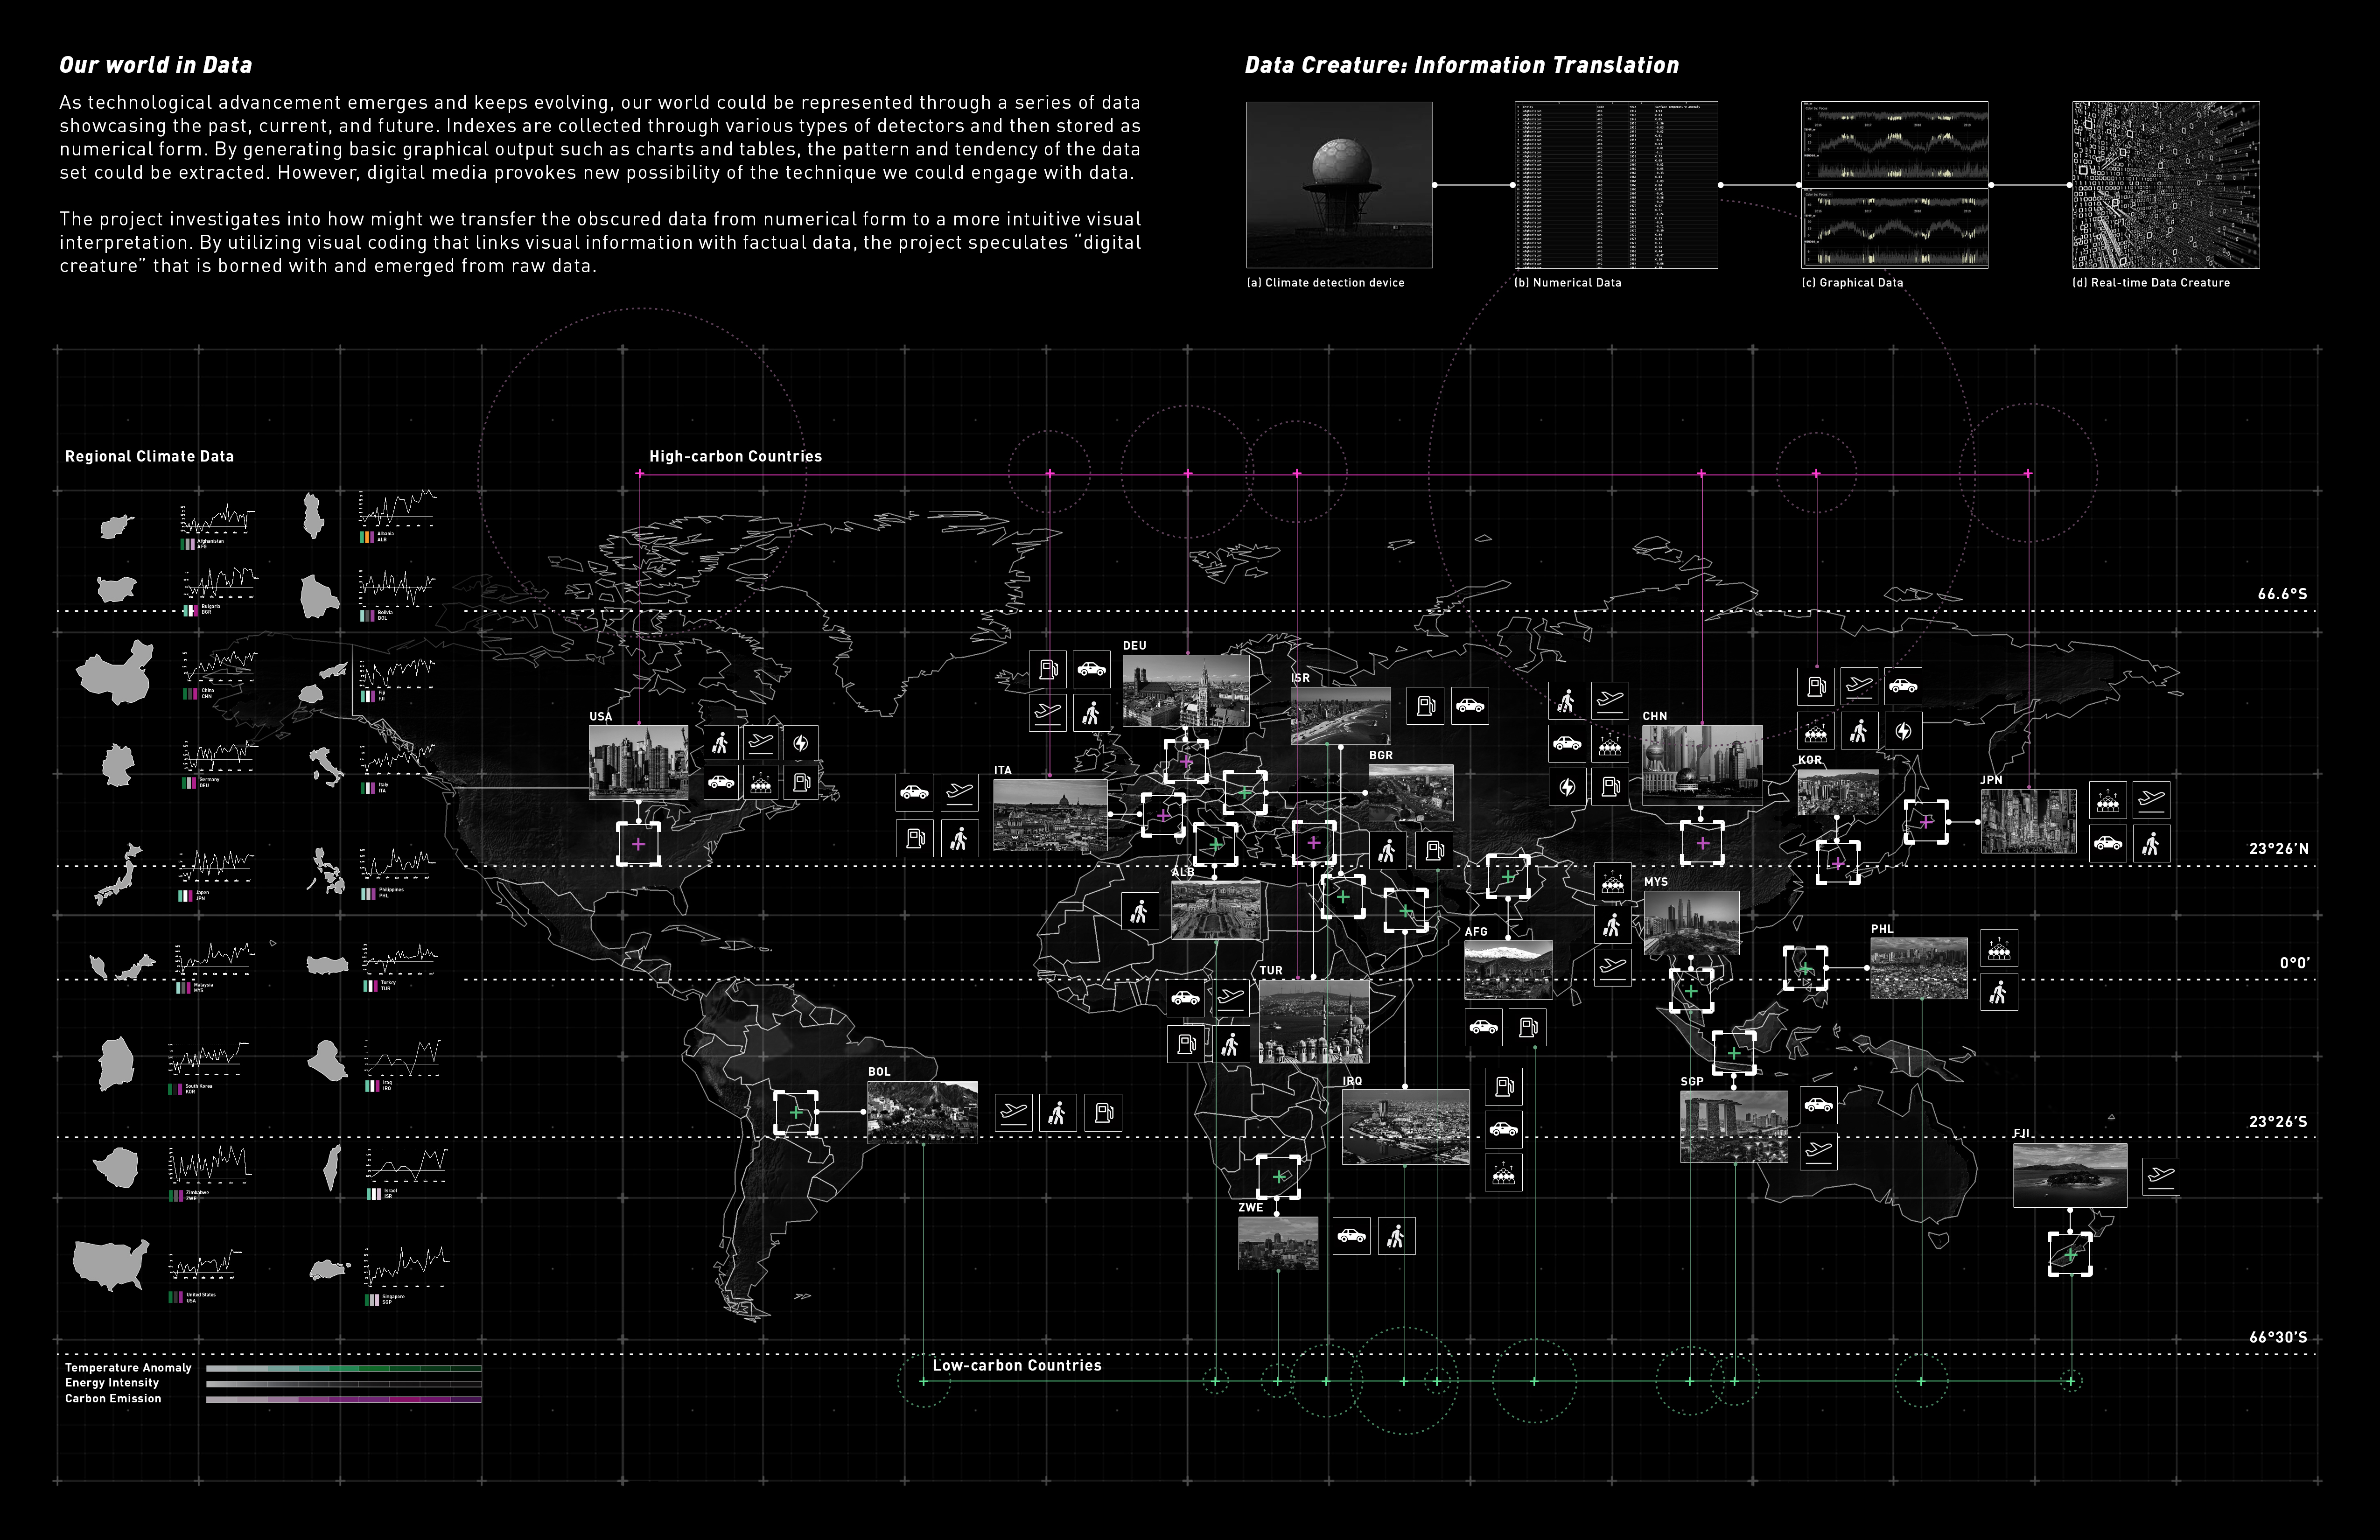
Task: Click the traveler icon next to Albania photo
Action: pos(1139,911)
